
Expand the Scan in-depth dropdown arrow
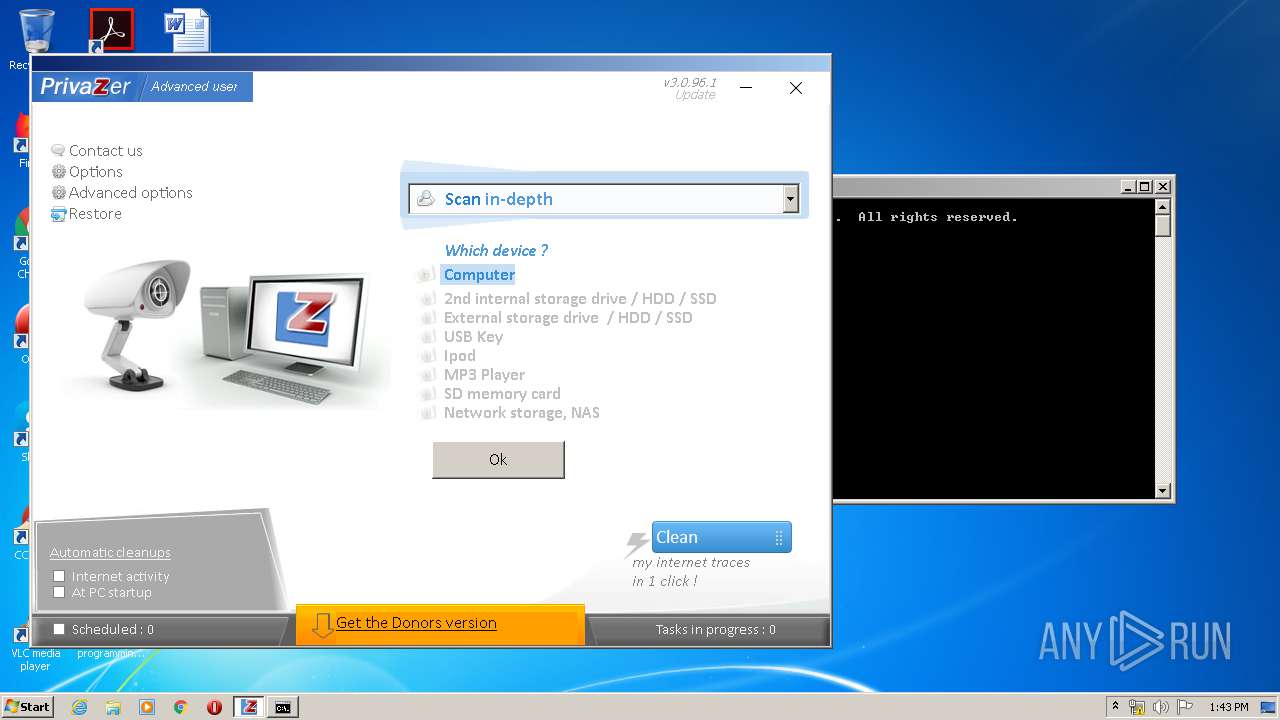pos(790,199)
